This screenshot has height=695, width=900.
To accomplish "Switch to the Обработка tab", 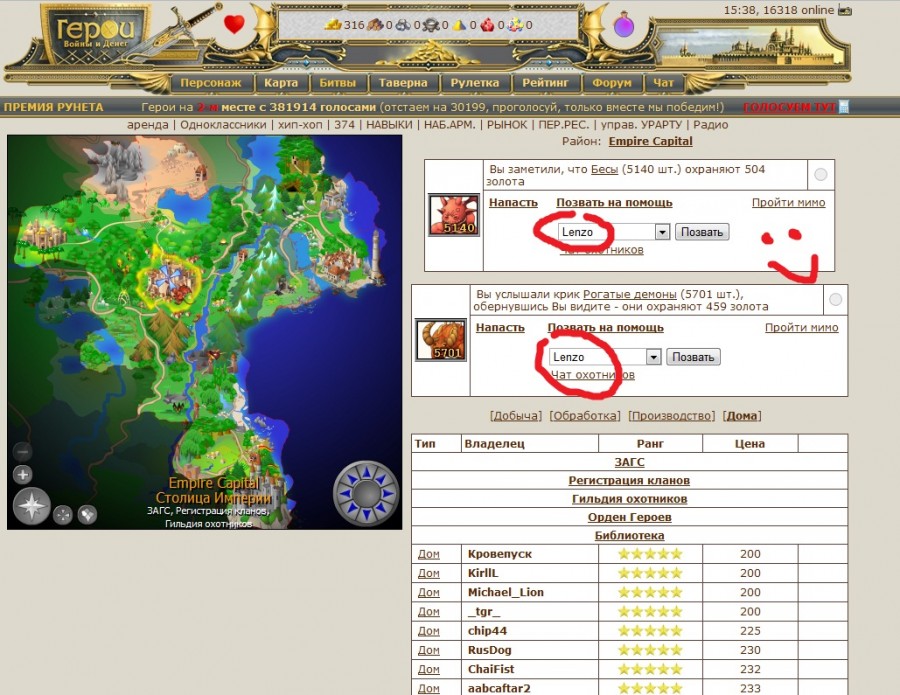I will [585, 416].
